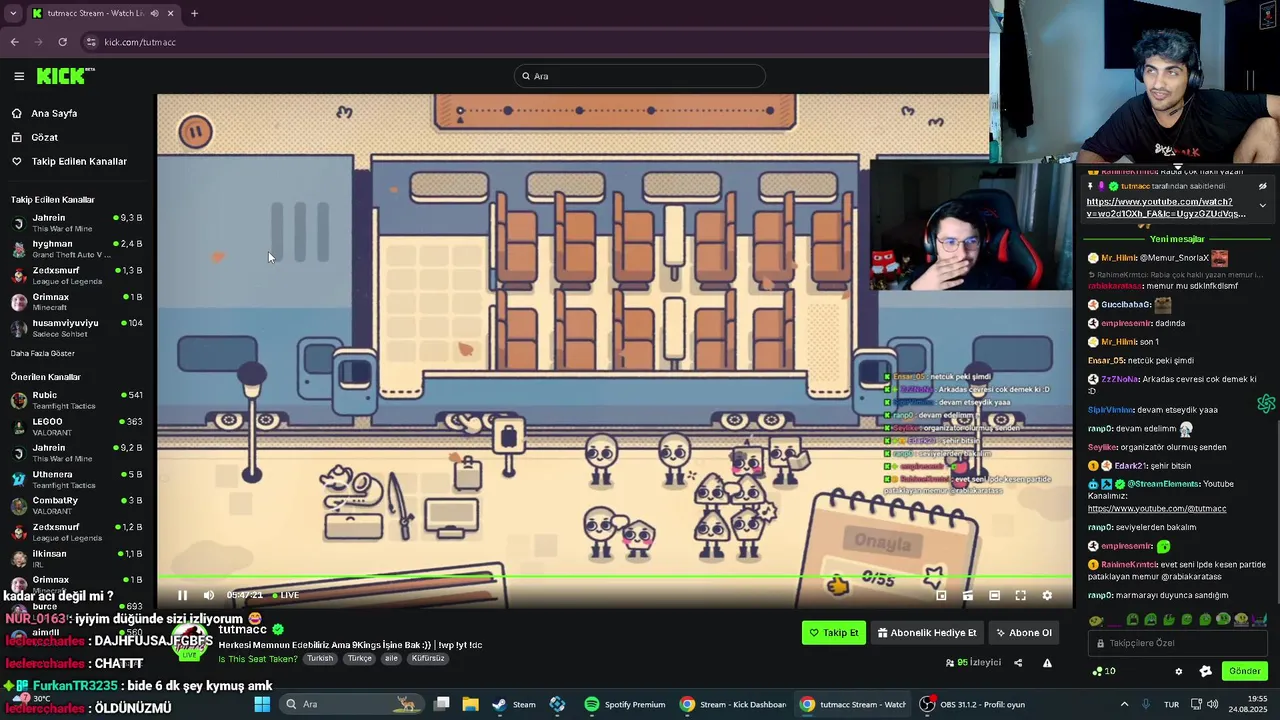The height and width of the screenshot is (720, 1280).
Task: Click the Takip Et follow button
Action: point(834,633)
